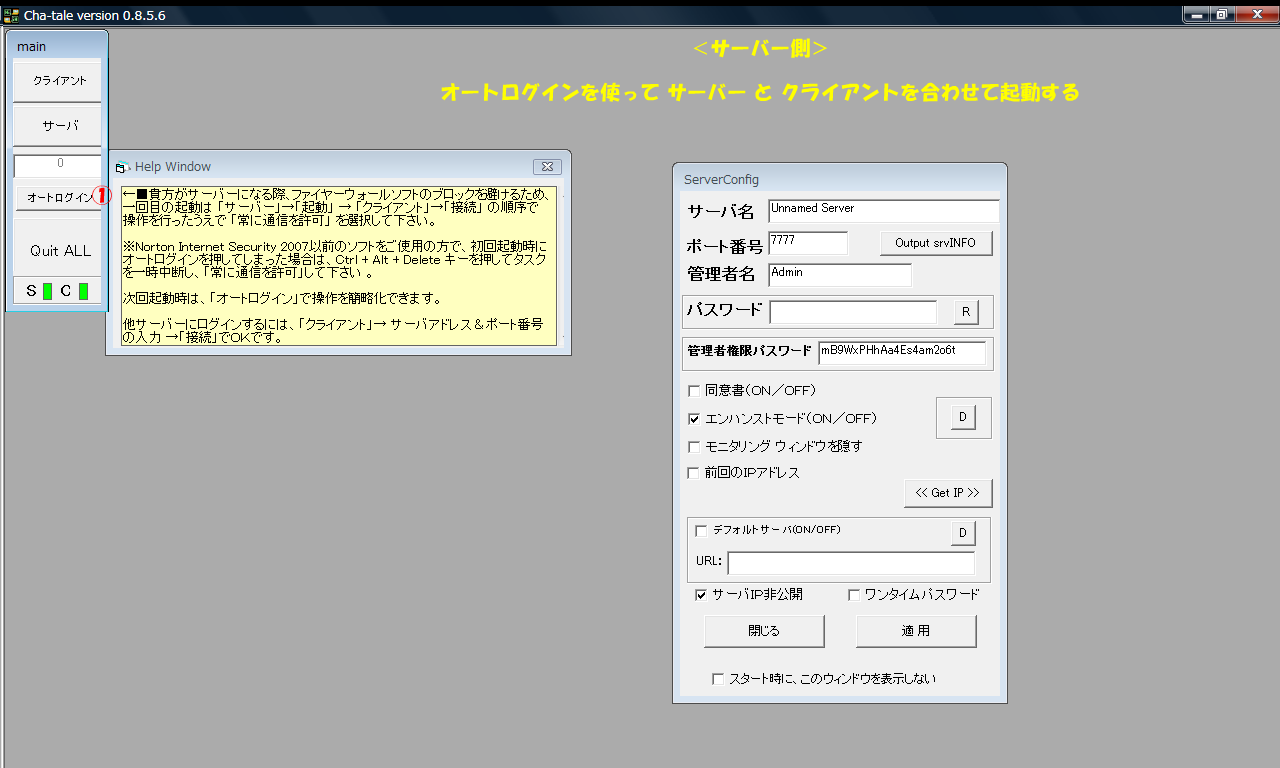
Task: Click the Quit ALL button
Action: click(58, 250)
